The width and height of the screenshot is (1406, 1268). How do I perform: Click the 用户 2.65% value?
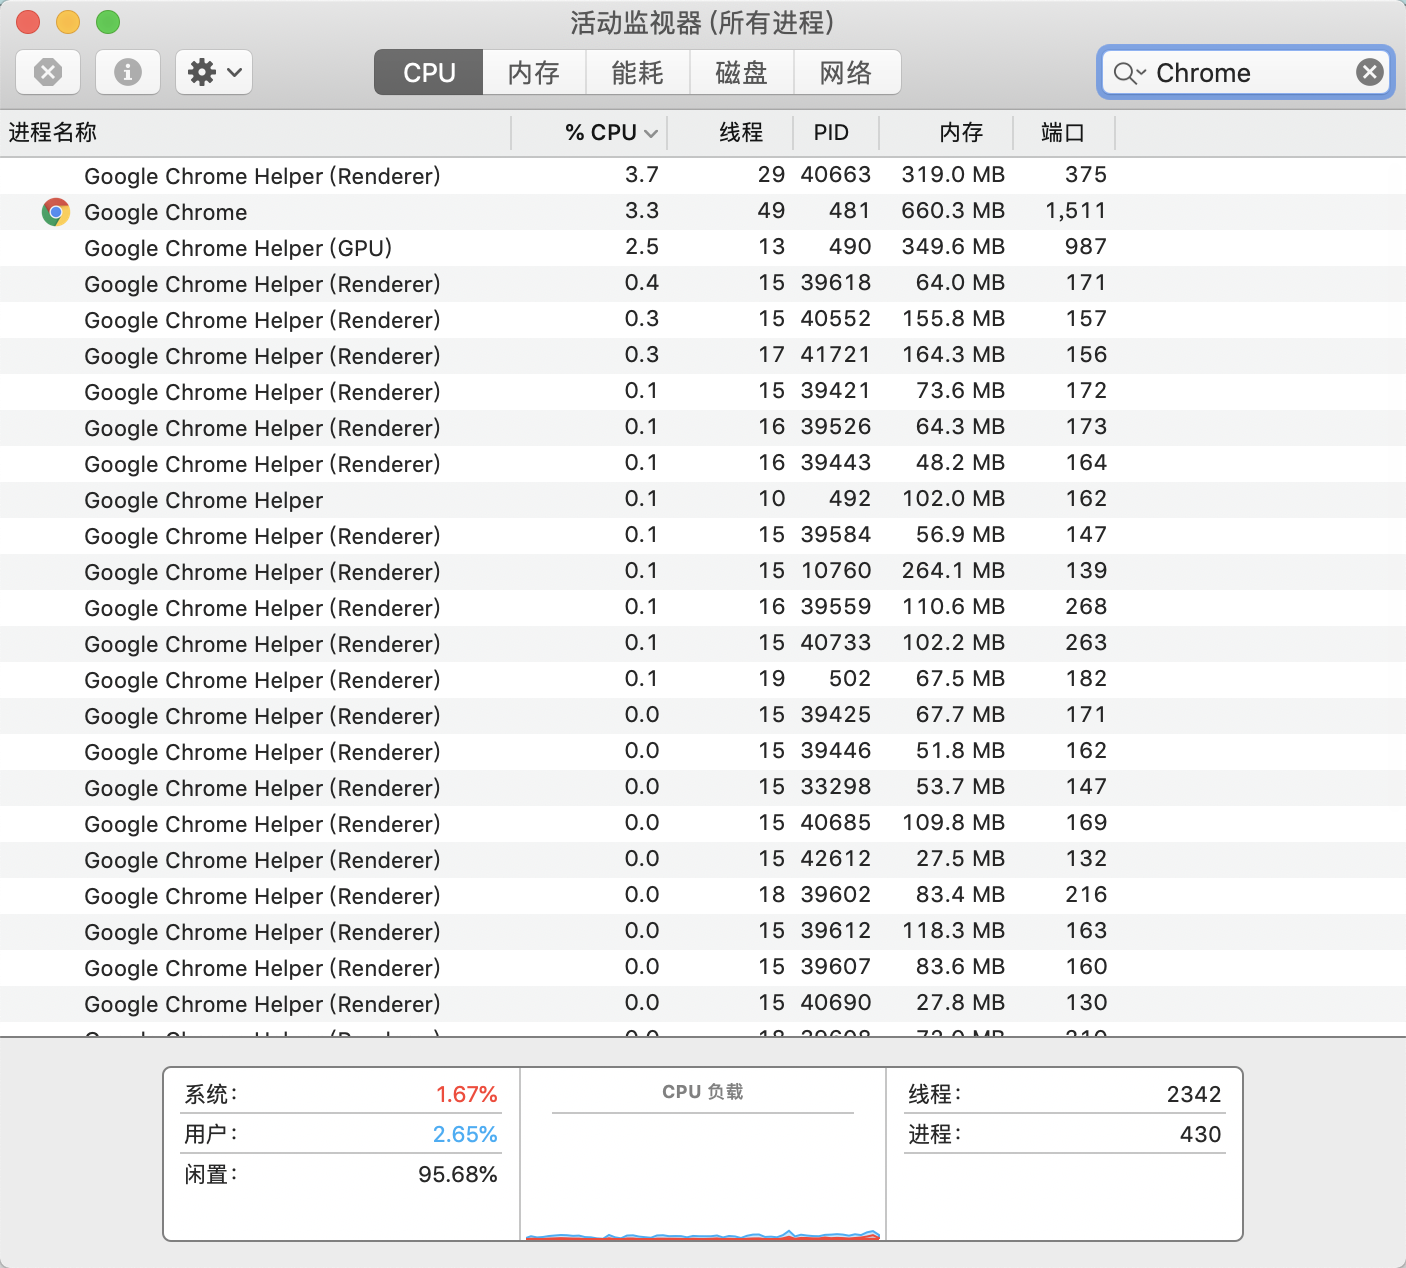coord(465,1134)
